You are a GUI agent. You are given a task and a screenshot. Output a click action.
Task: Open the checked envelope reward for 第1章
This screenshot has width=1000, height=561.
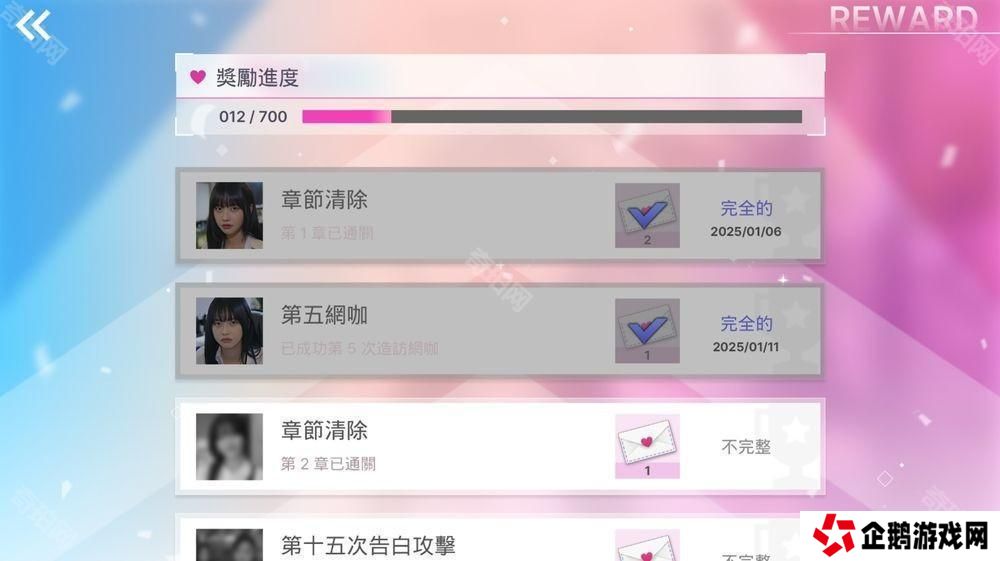click(x=647, y=215)
